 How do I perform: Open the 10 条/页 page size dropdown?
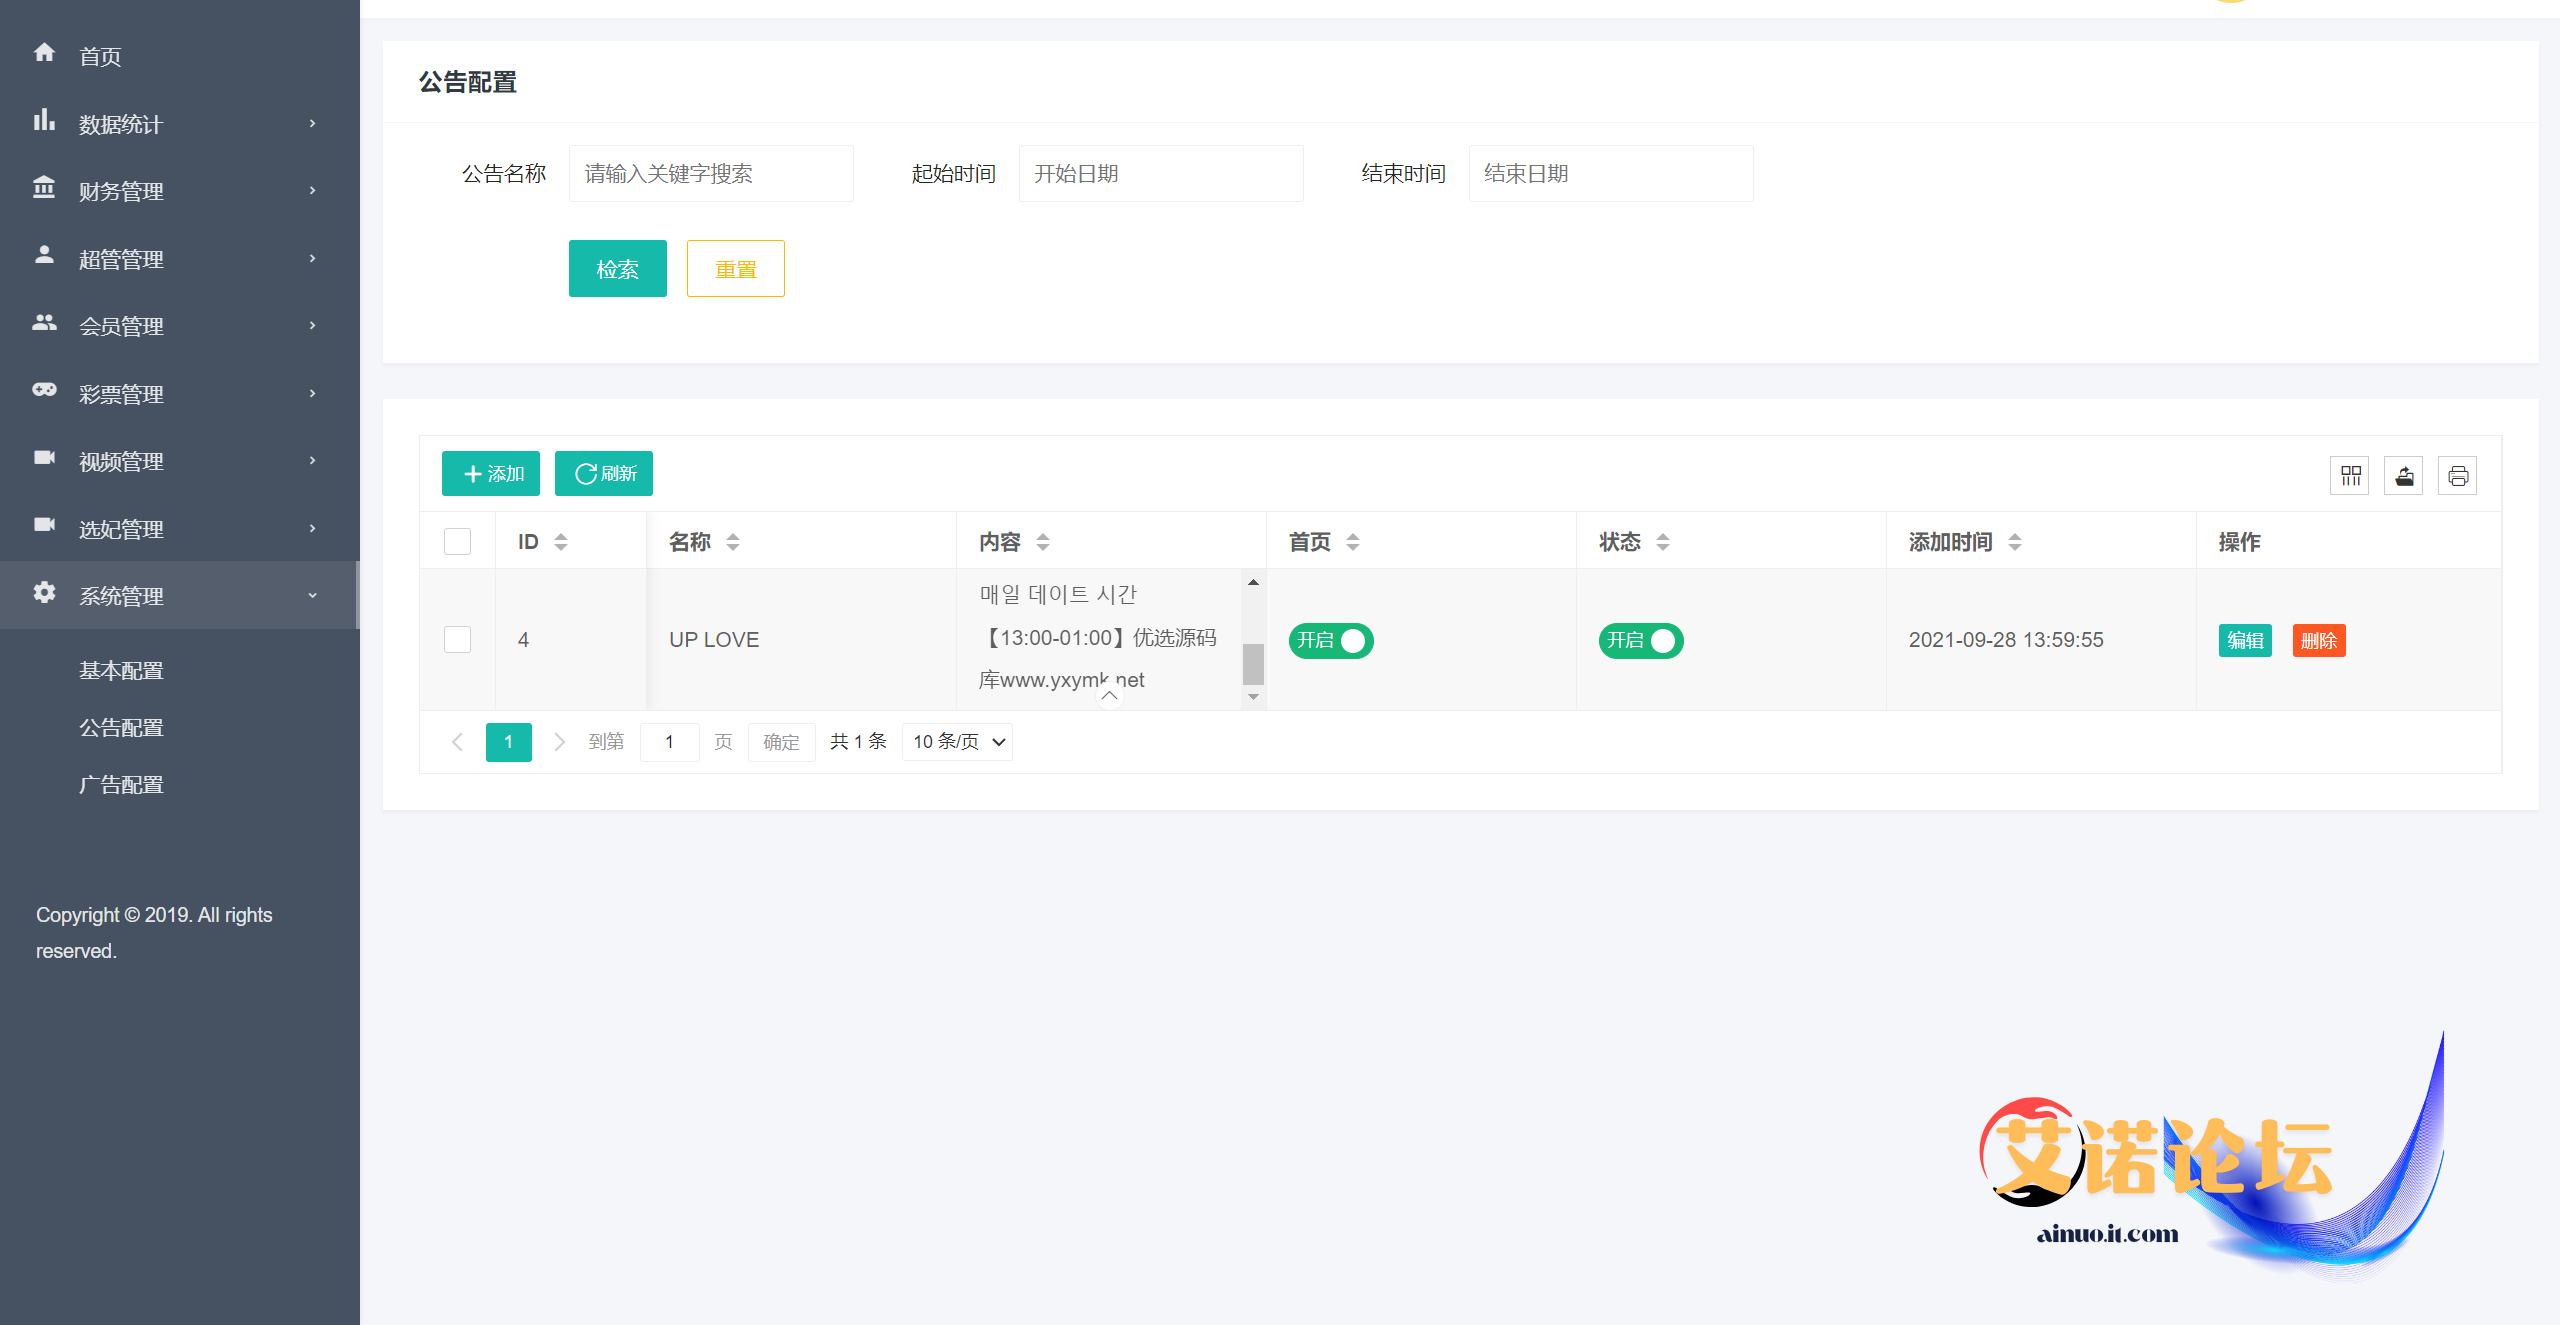click(957, 742)
